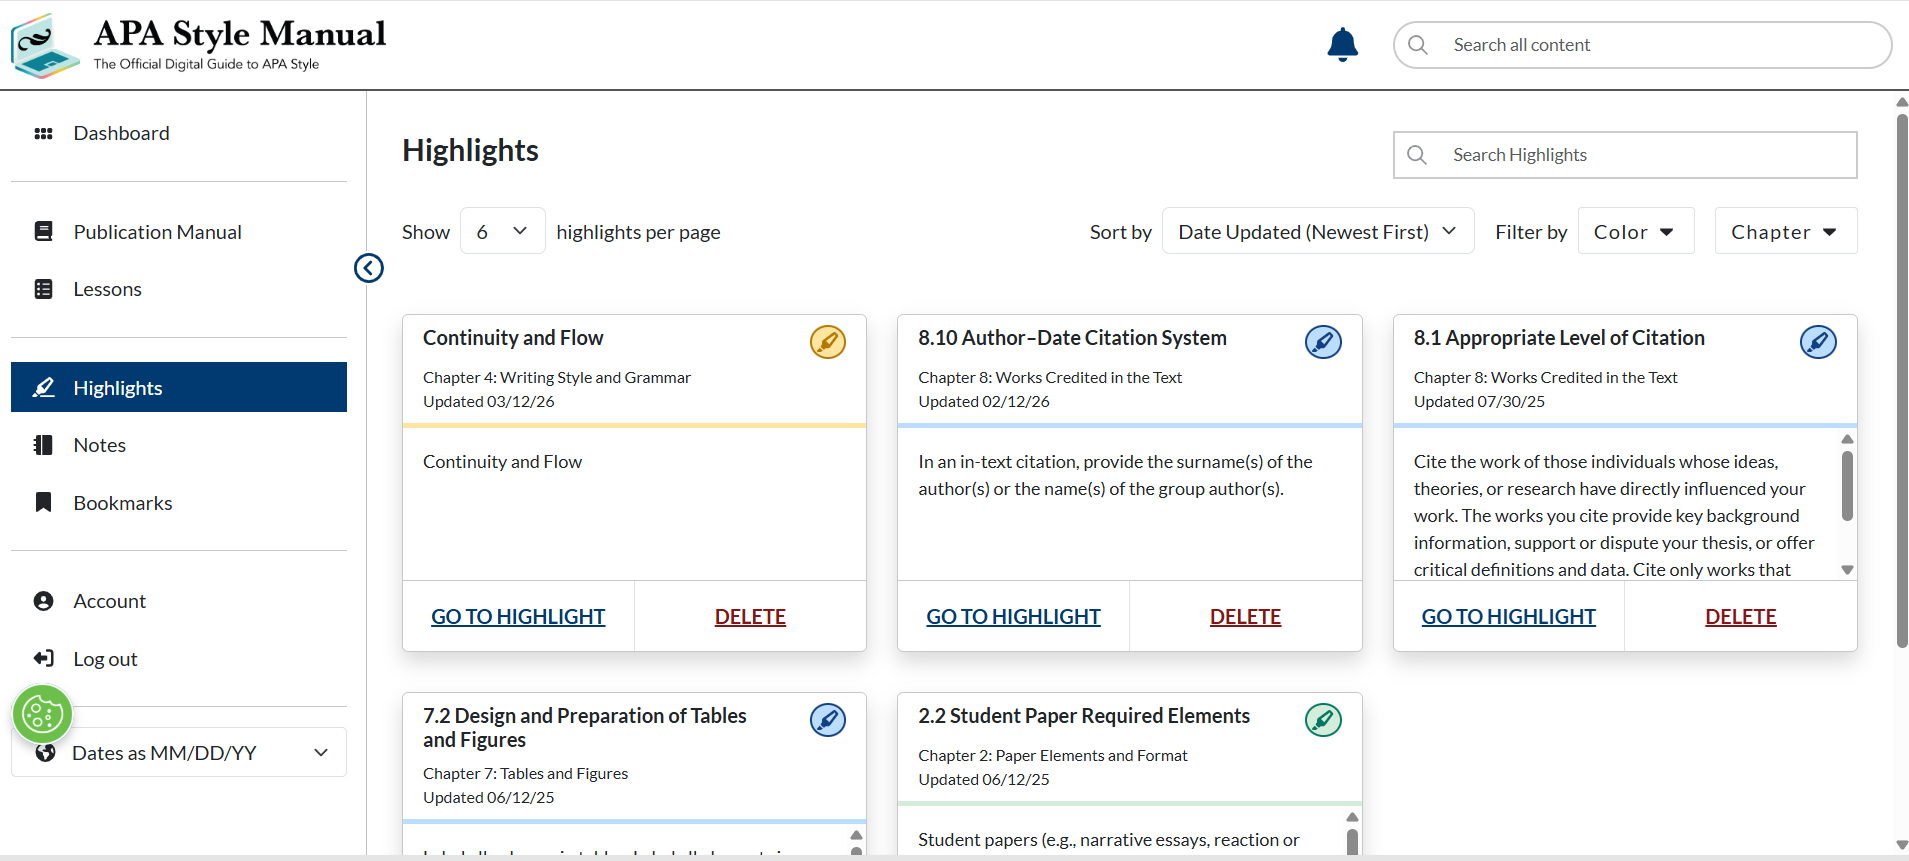Delete the 8.10 Author–Date Citation System highlight
The image size is (1909, 861).
pos(1245,617)
